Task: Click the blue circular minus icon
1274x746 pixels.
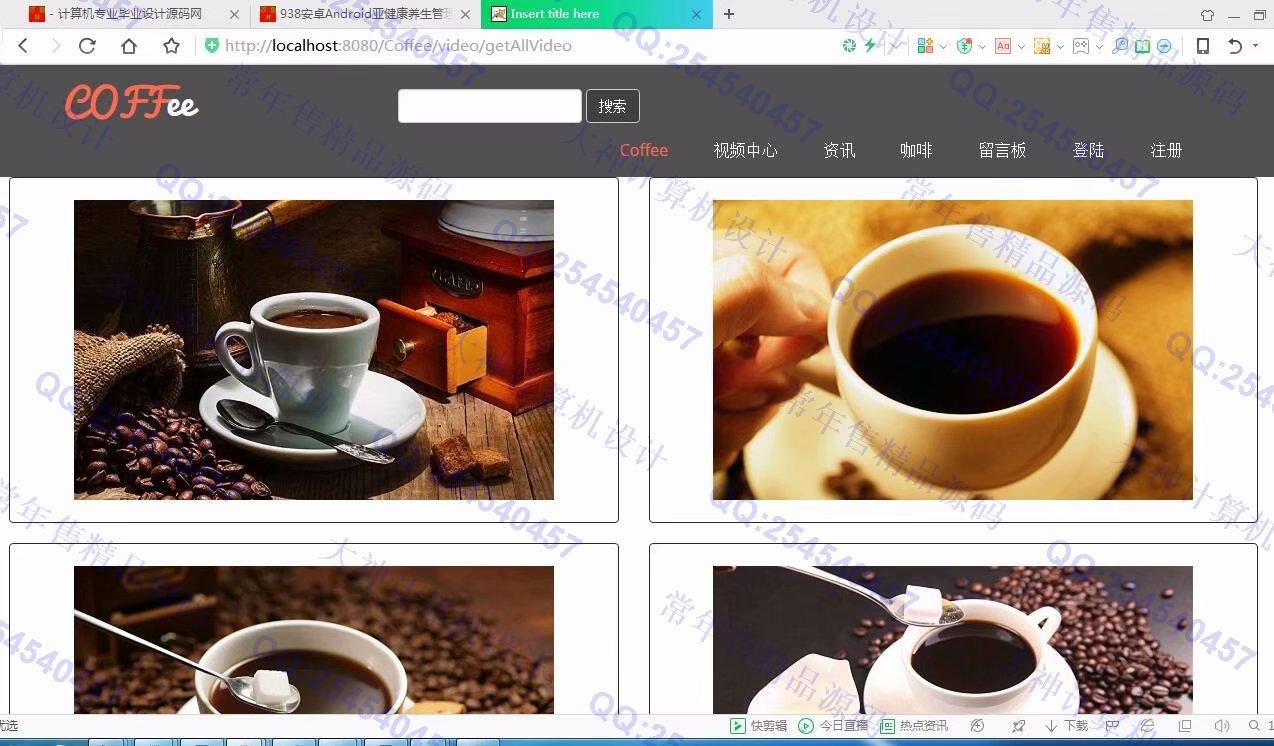Action: (1164, 46)
